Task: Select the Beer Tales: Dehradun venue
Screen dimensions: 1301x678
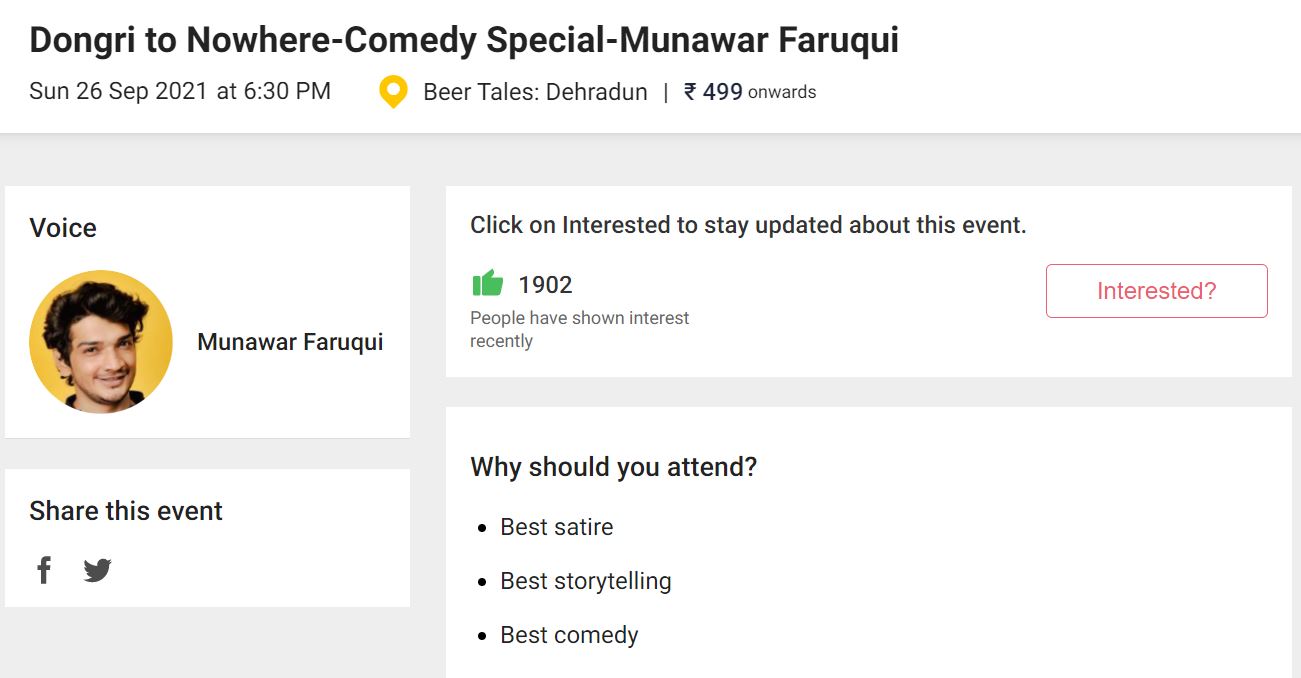Action: point(535,92)
